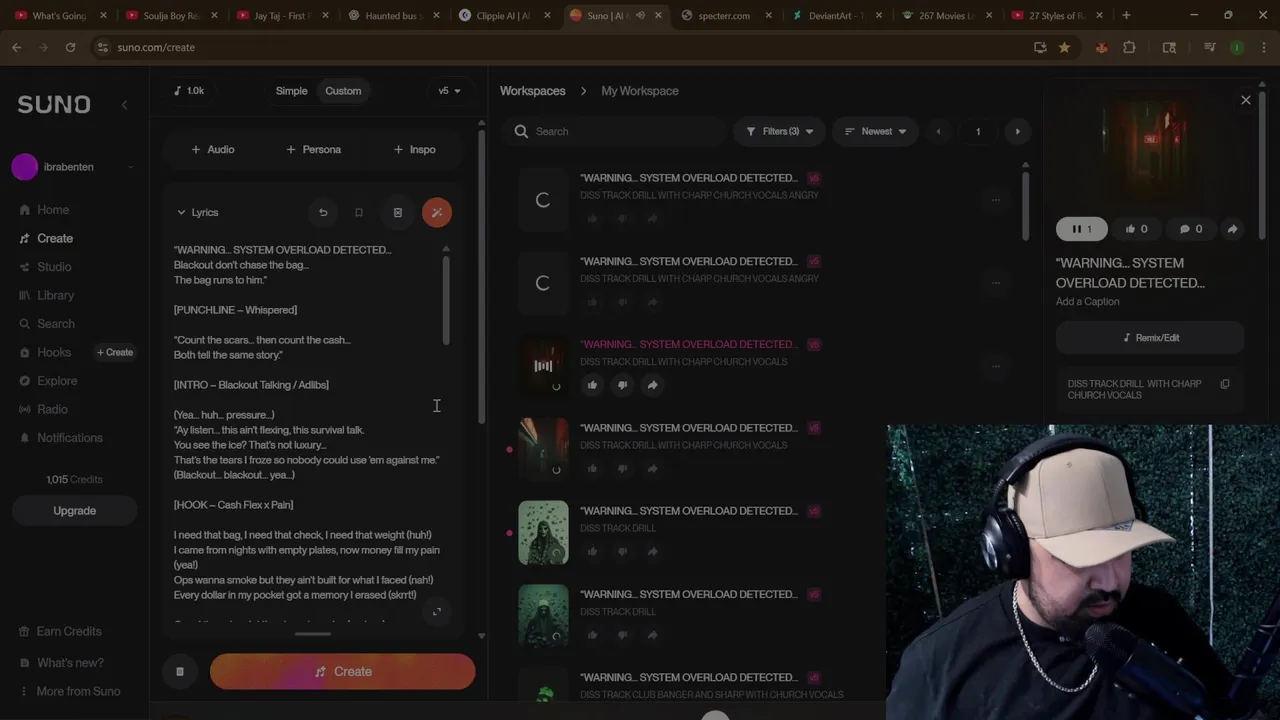Screen dimensions: 1280x720
Task: Add Audio with the + Audio button
Action: 212,149
